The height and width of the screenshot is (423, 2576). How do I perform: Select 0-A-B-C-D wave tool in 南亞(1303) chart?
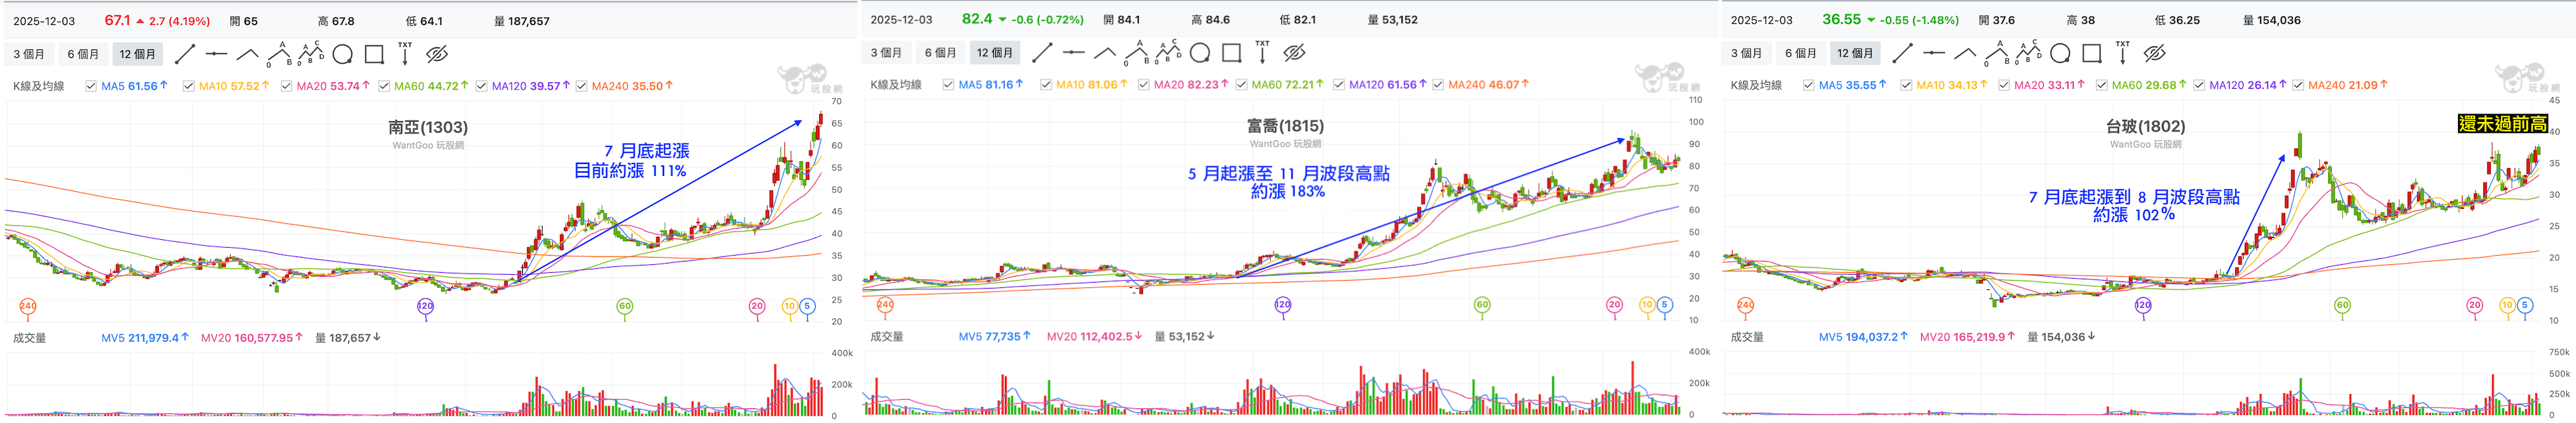pos(311,54)
